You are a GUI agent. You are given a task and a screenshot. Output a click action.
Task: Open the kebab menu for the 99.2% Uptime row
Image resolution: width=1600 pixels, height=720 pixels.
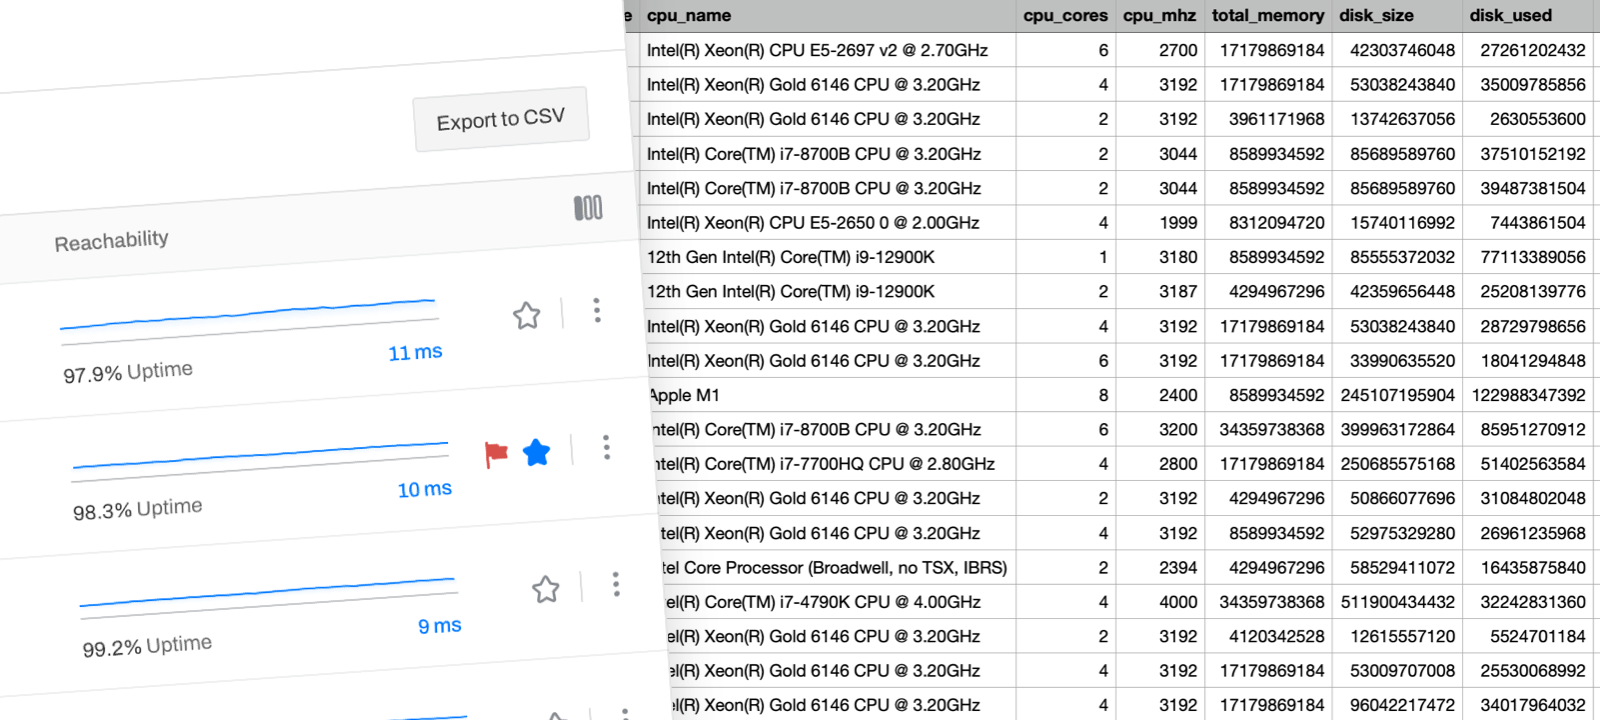616,584
